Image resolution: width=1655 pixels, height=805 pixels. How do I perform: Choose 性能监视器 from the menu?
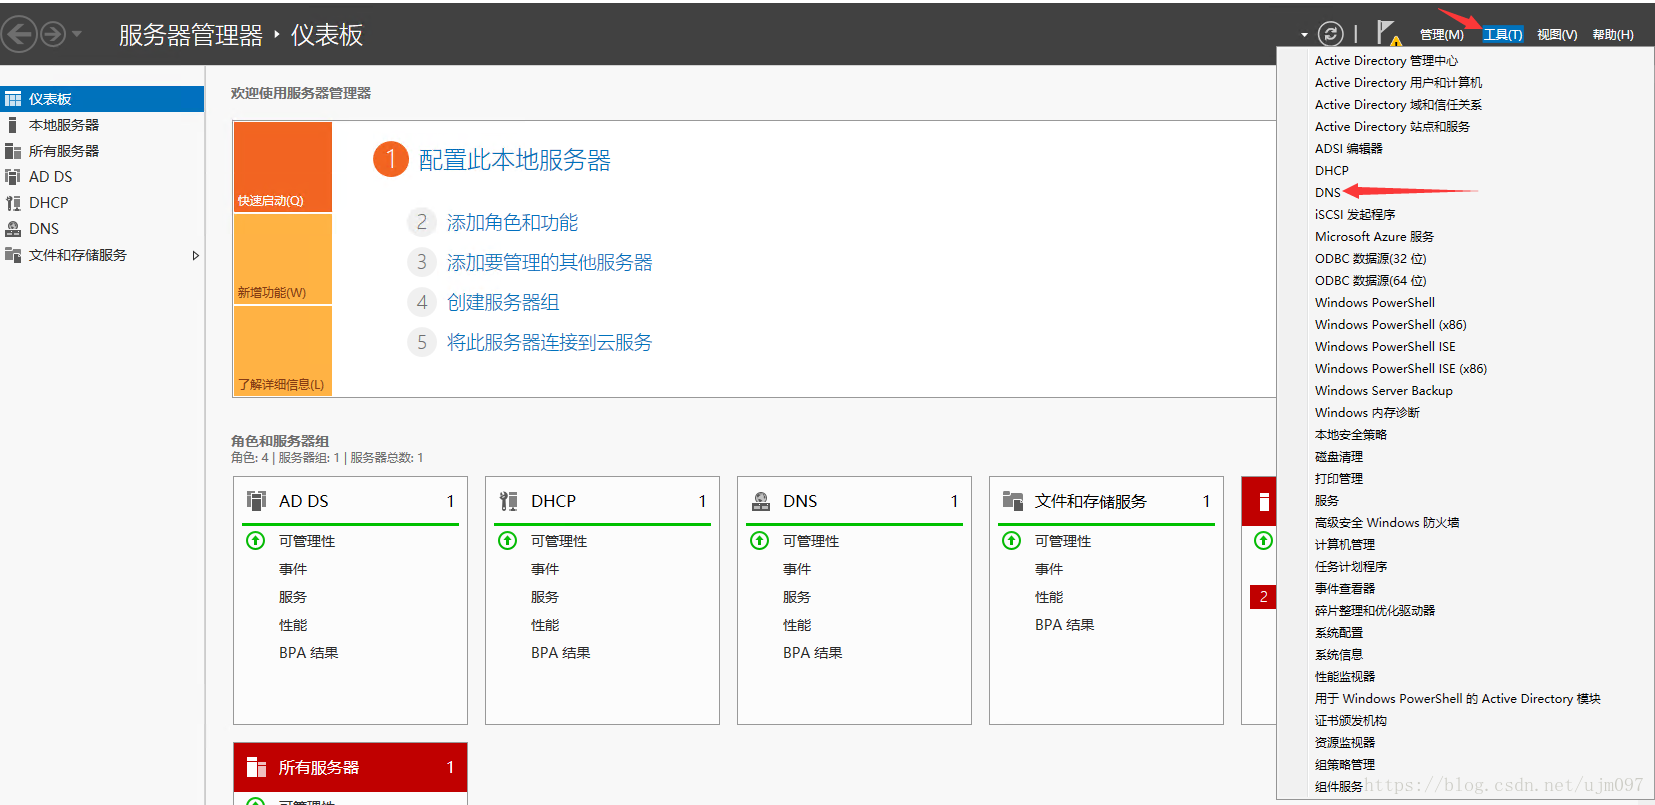1344,677
